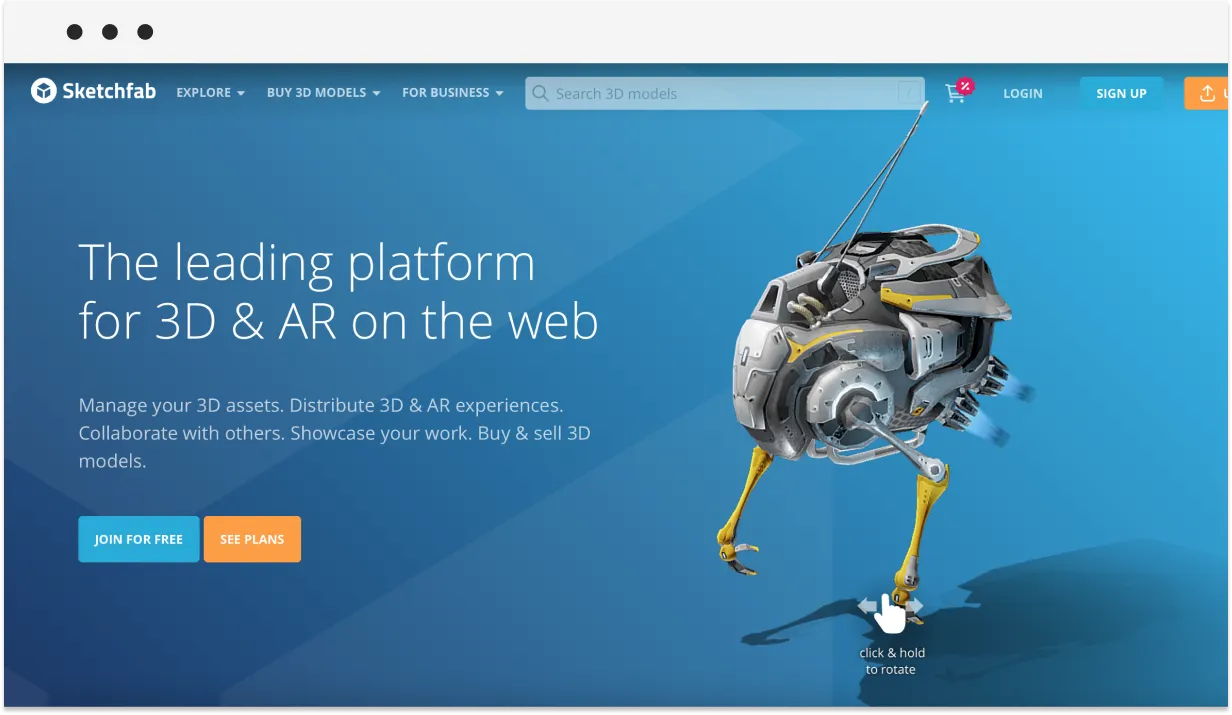Expand the For Business menu
Screen dimensions: 1232x715
452,93
